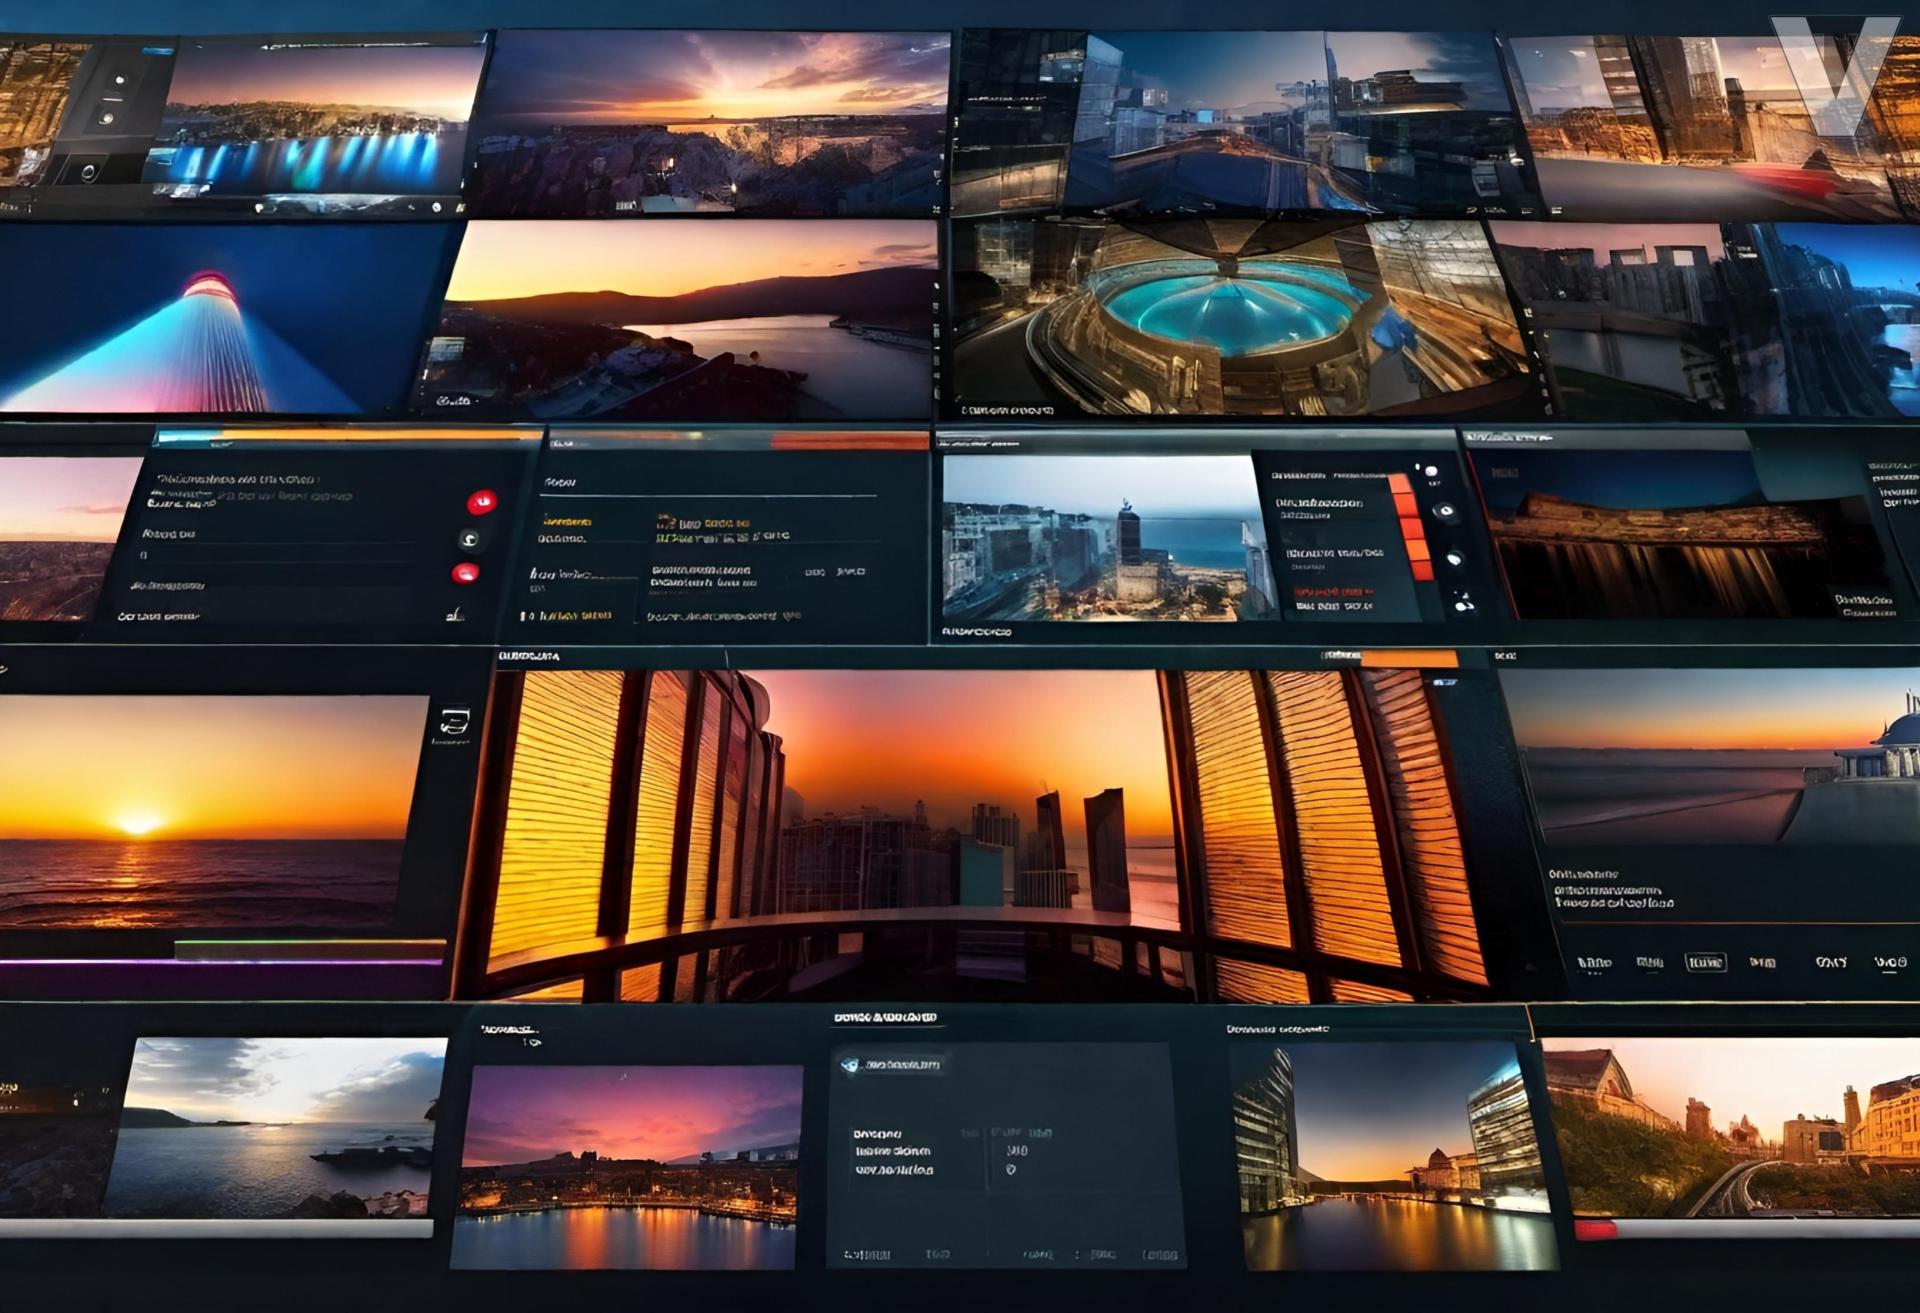Open the dramatic sunset over rocky cliffs thumbnail
Image resolution: width=1920 pixels, height=1313 pixels.
coord(708,122)
